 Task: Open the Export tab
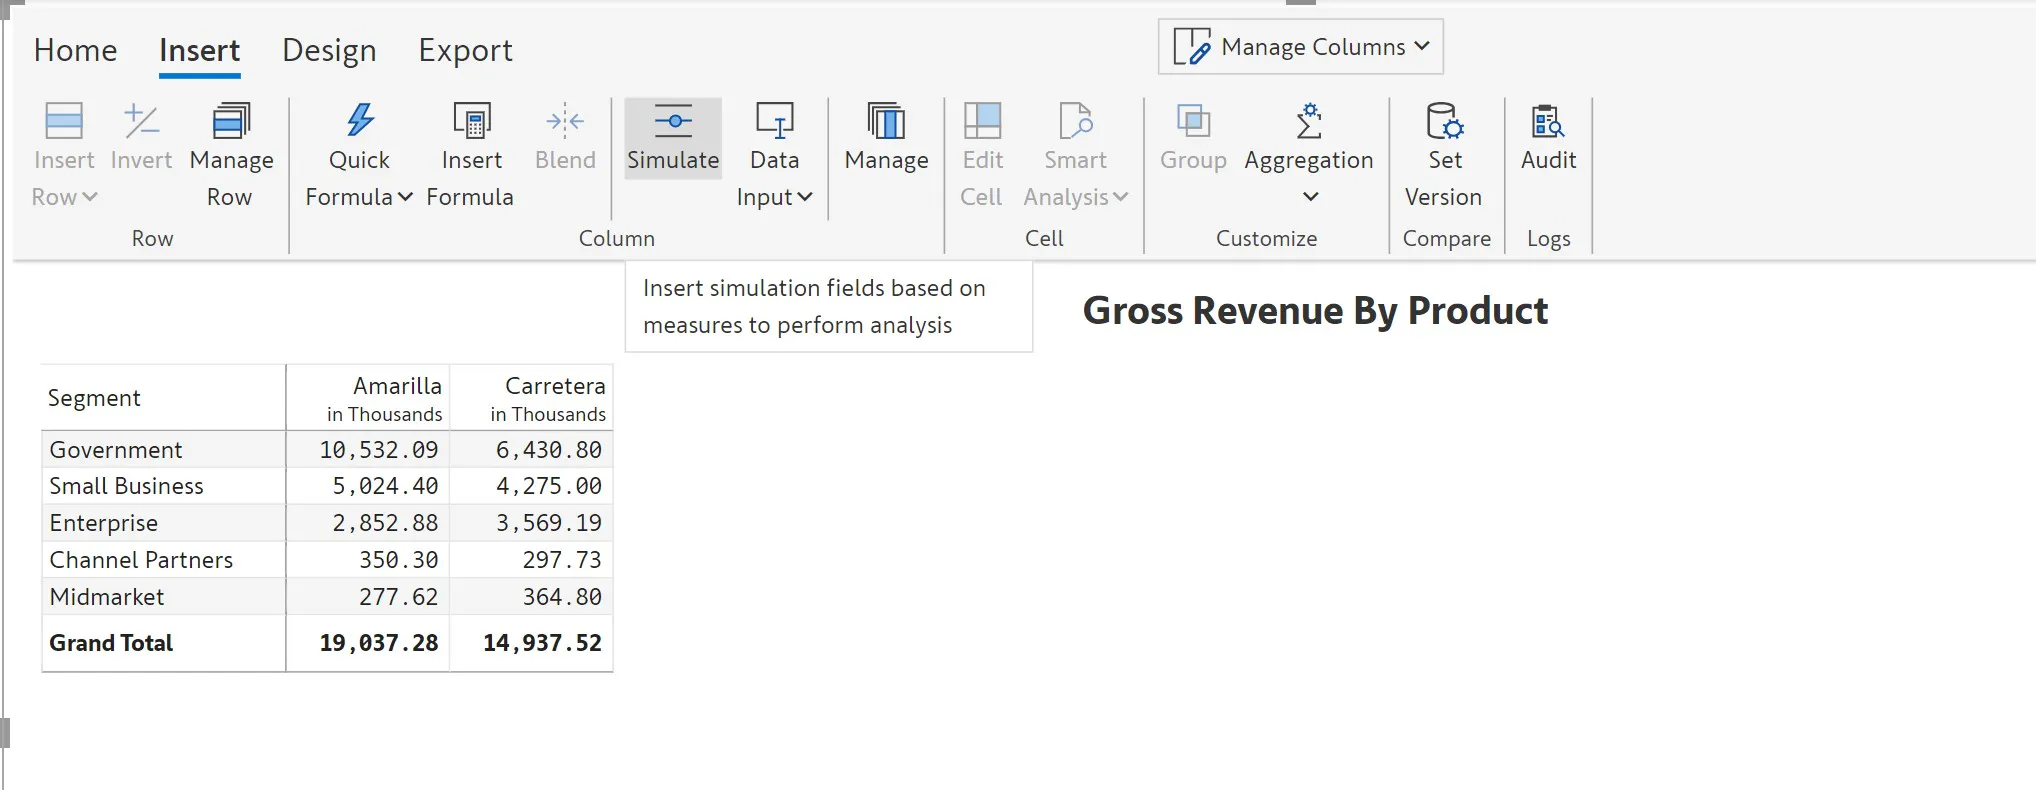[465, 50]
